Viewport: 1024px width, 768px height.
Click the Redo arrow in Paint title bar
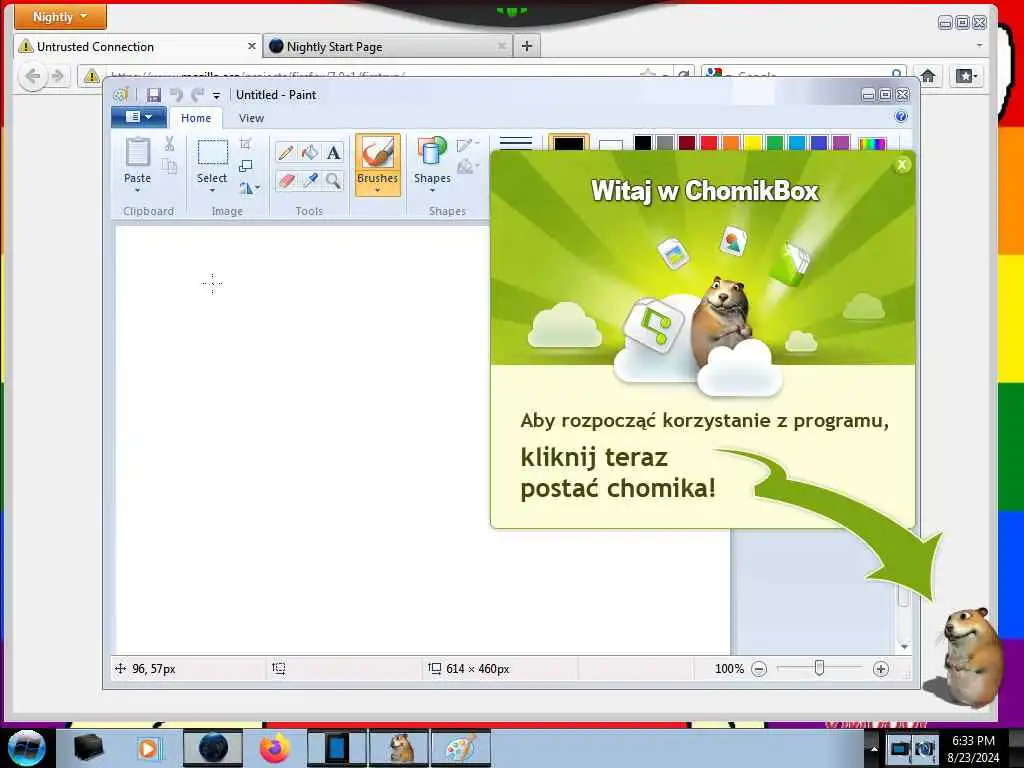pos(198,95)
